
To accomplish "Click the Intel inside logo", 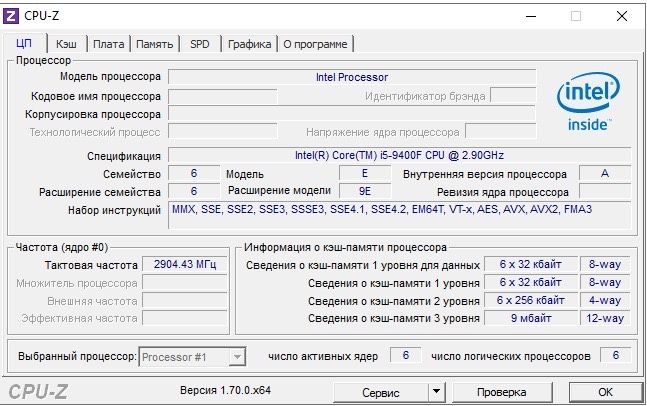I will pyautogui.click(x=588, y=101).
